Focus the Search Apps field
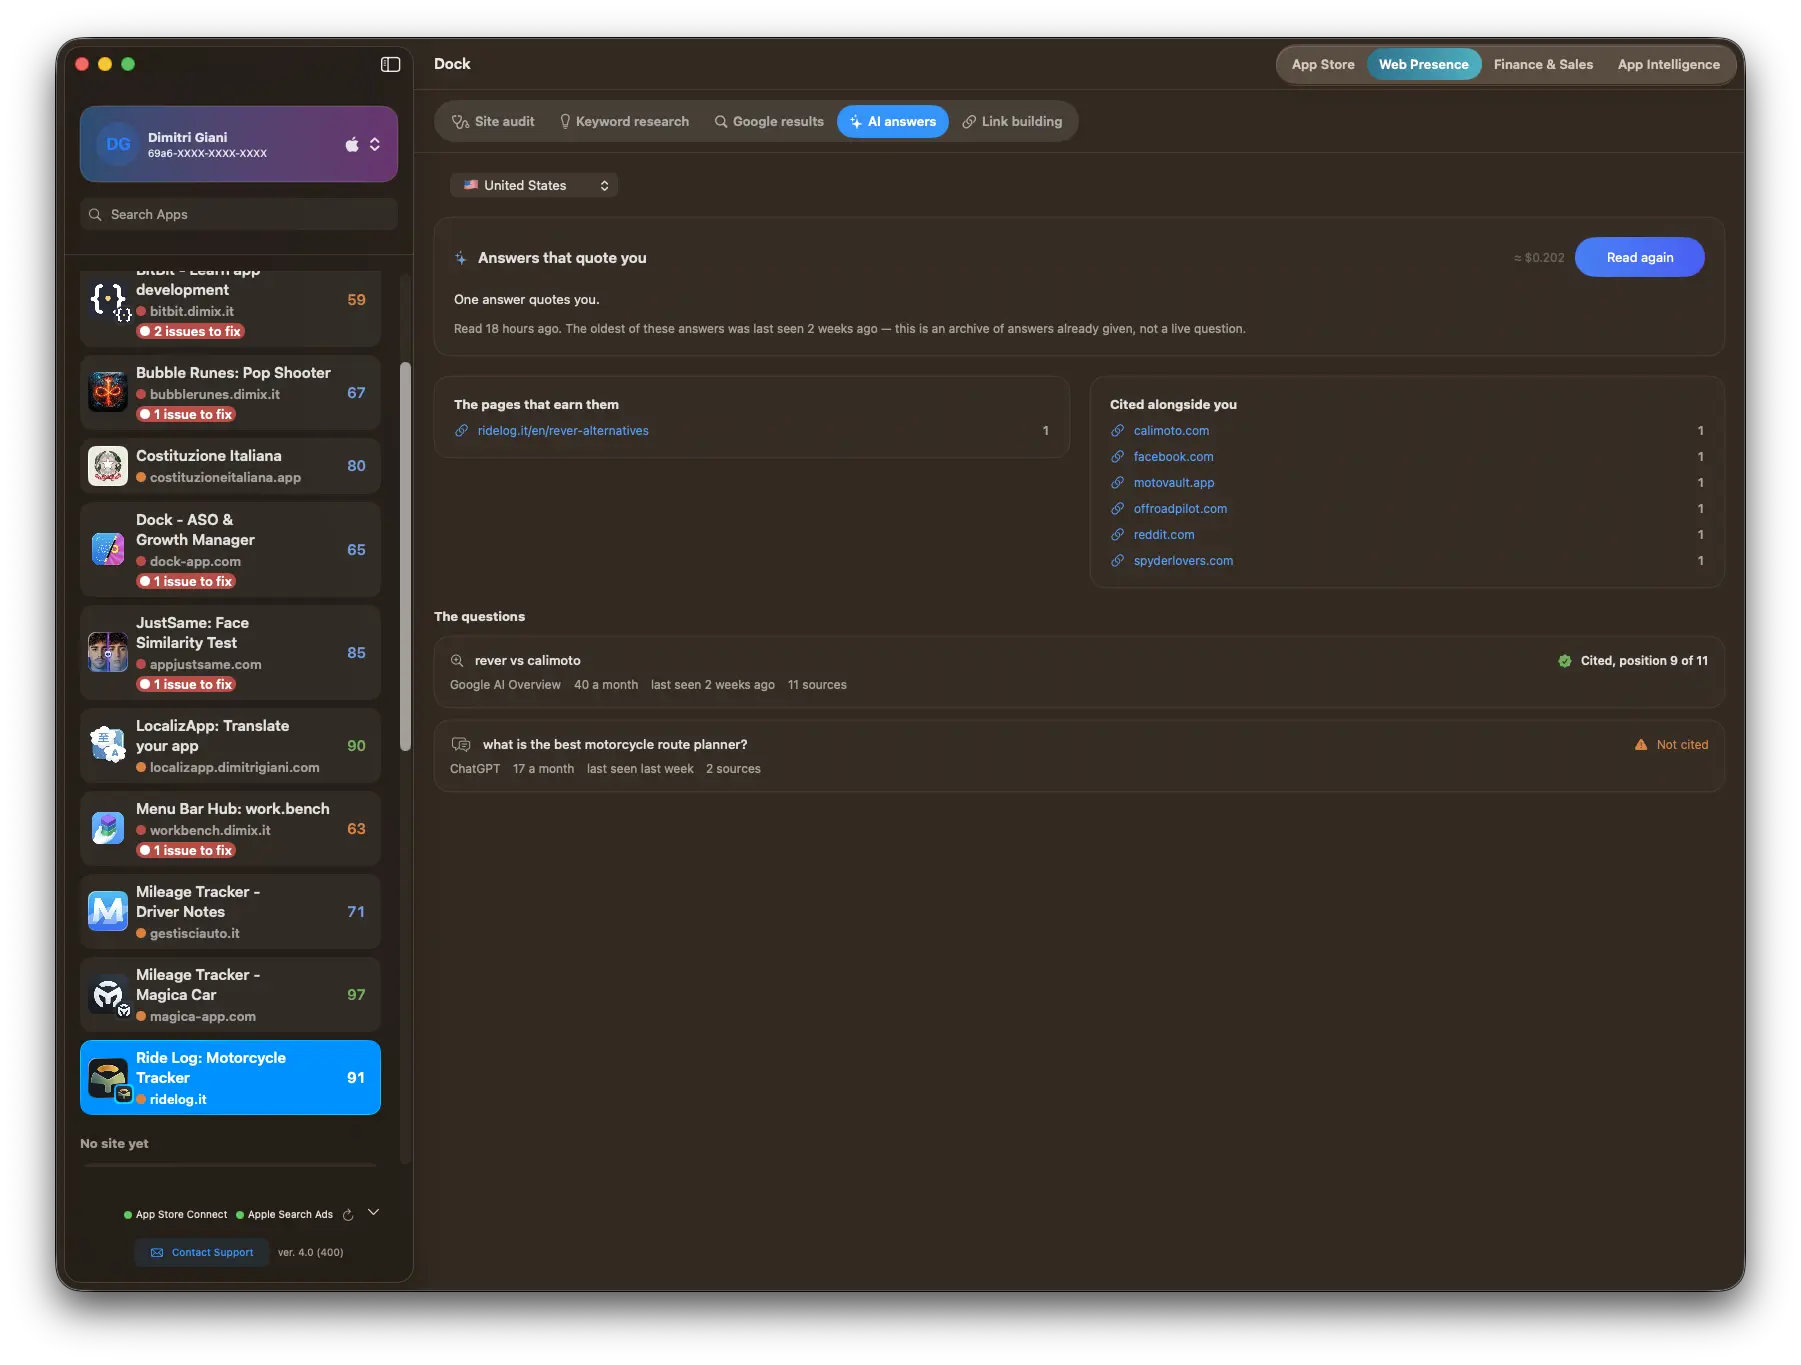The image size is (1801, 1365). (239, 214)
